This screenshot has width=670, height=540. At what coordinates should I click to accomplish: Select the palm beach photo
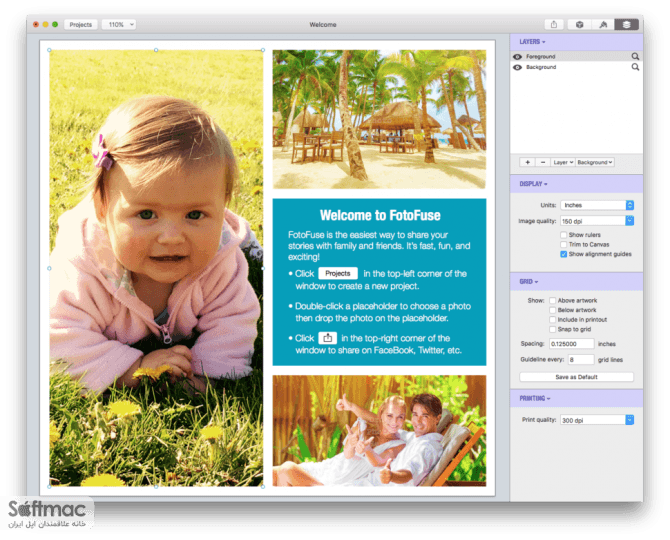(x=379, y=119)
